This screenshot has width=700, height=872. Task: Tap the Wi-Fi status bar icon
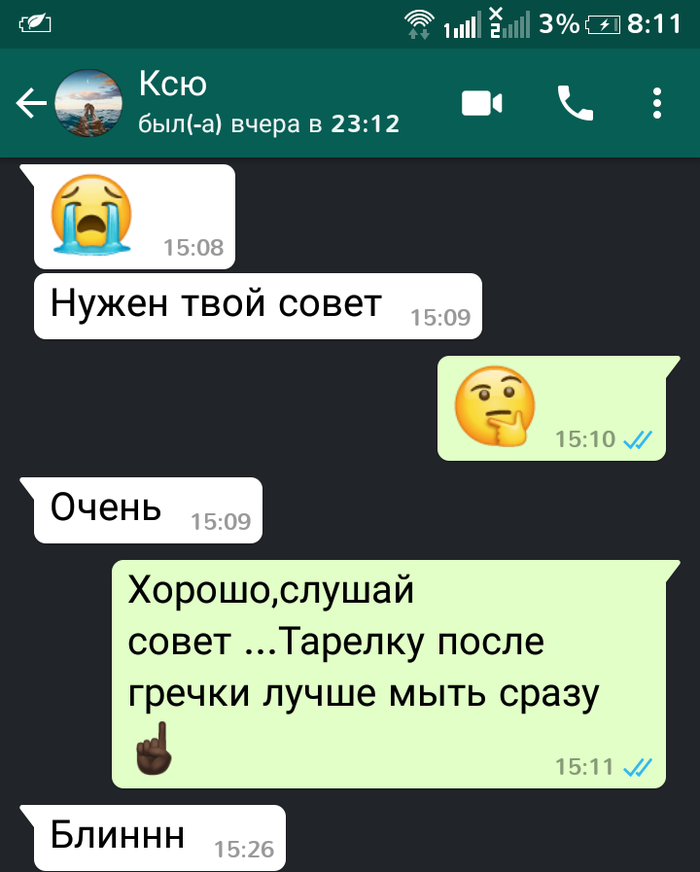pos(419,24)
